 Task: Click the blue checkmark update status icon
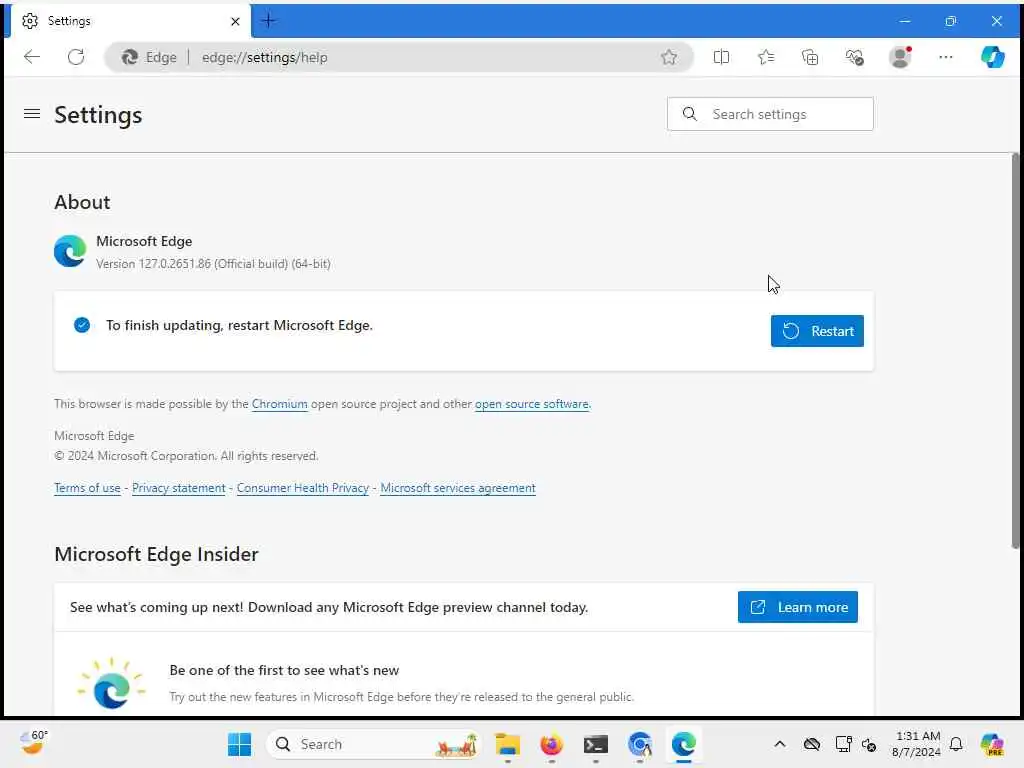point(82,325)
